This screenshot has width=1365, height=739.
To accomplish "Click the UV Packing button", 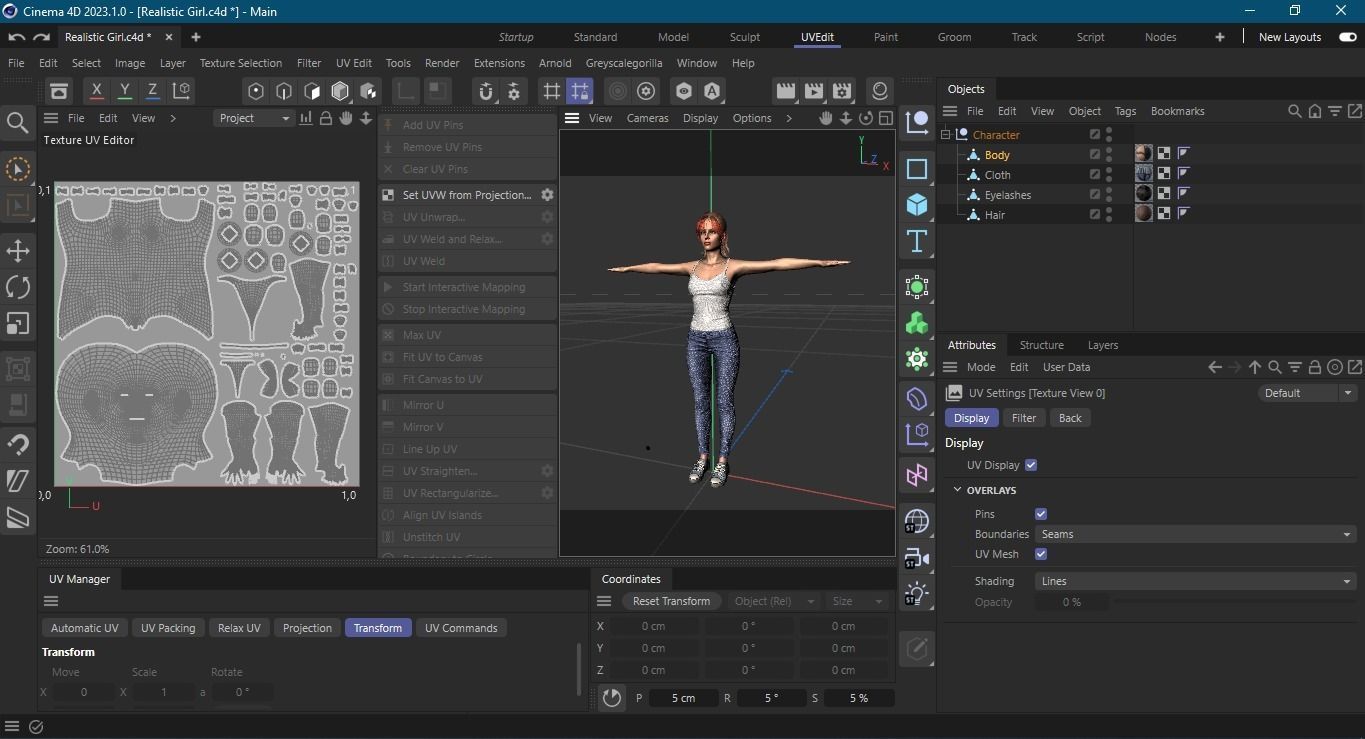I will click(x=168, y=628).
